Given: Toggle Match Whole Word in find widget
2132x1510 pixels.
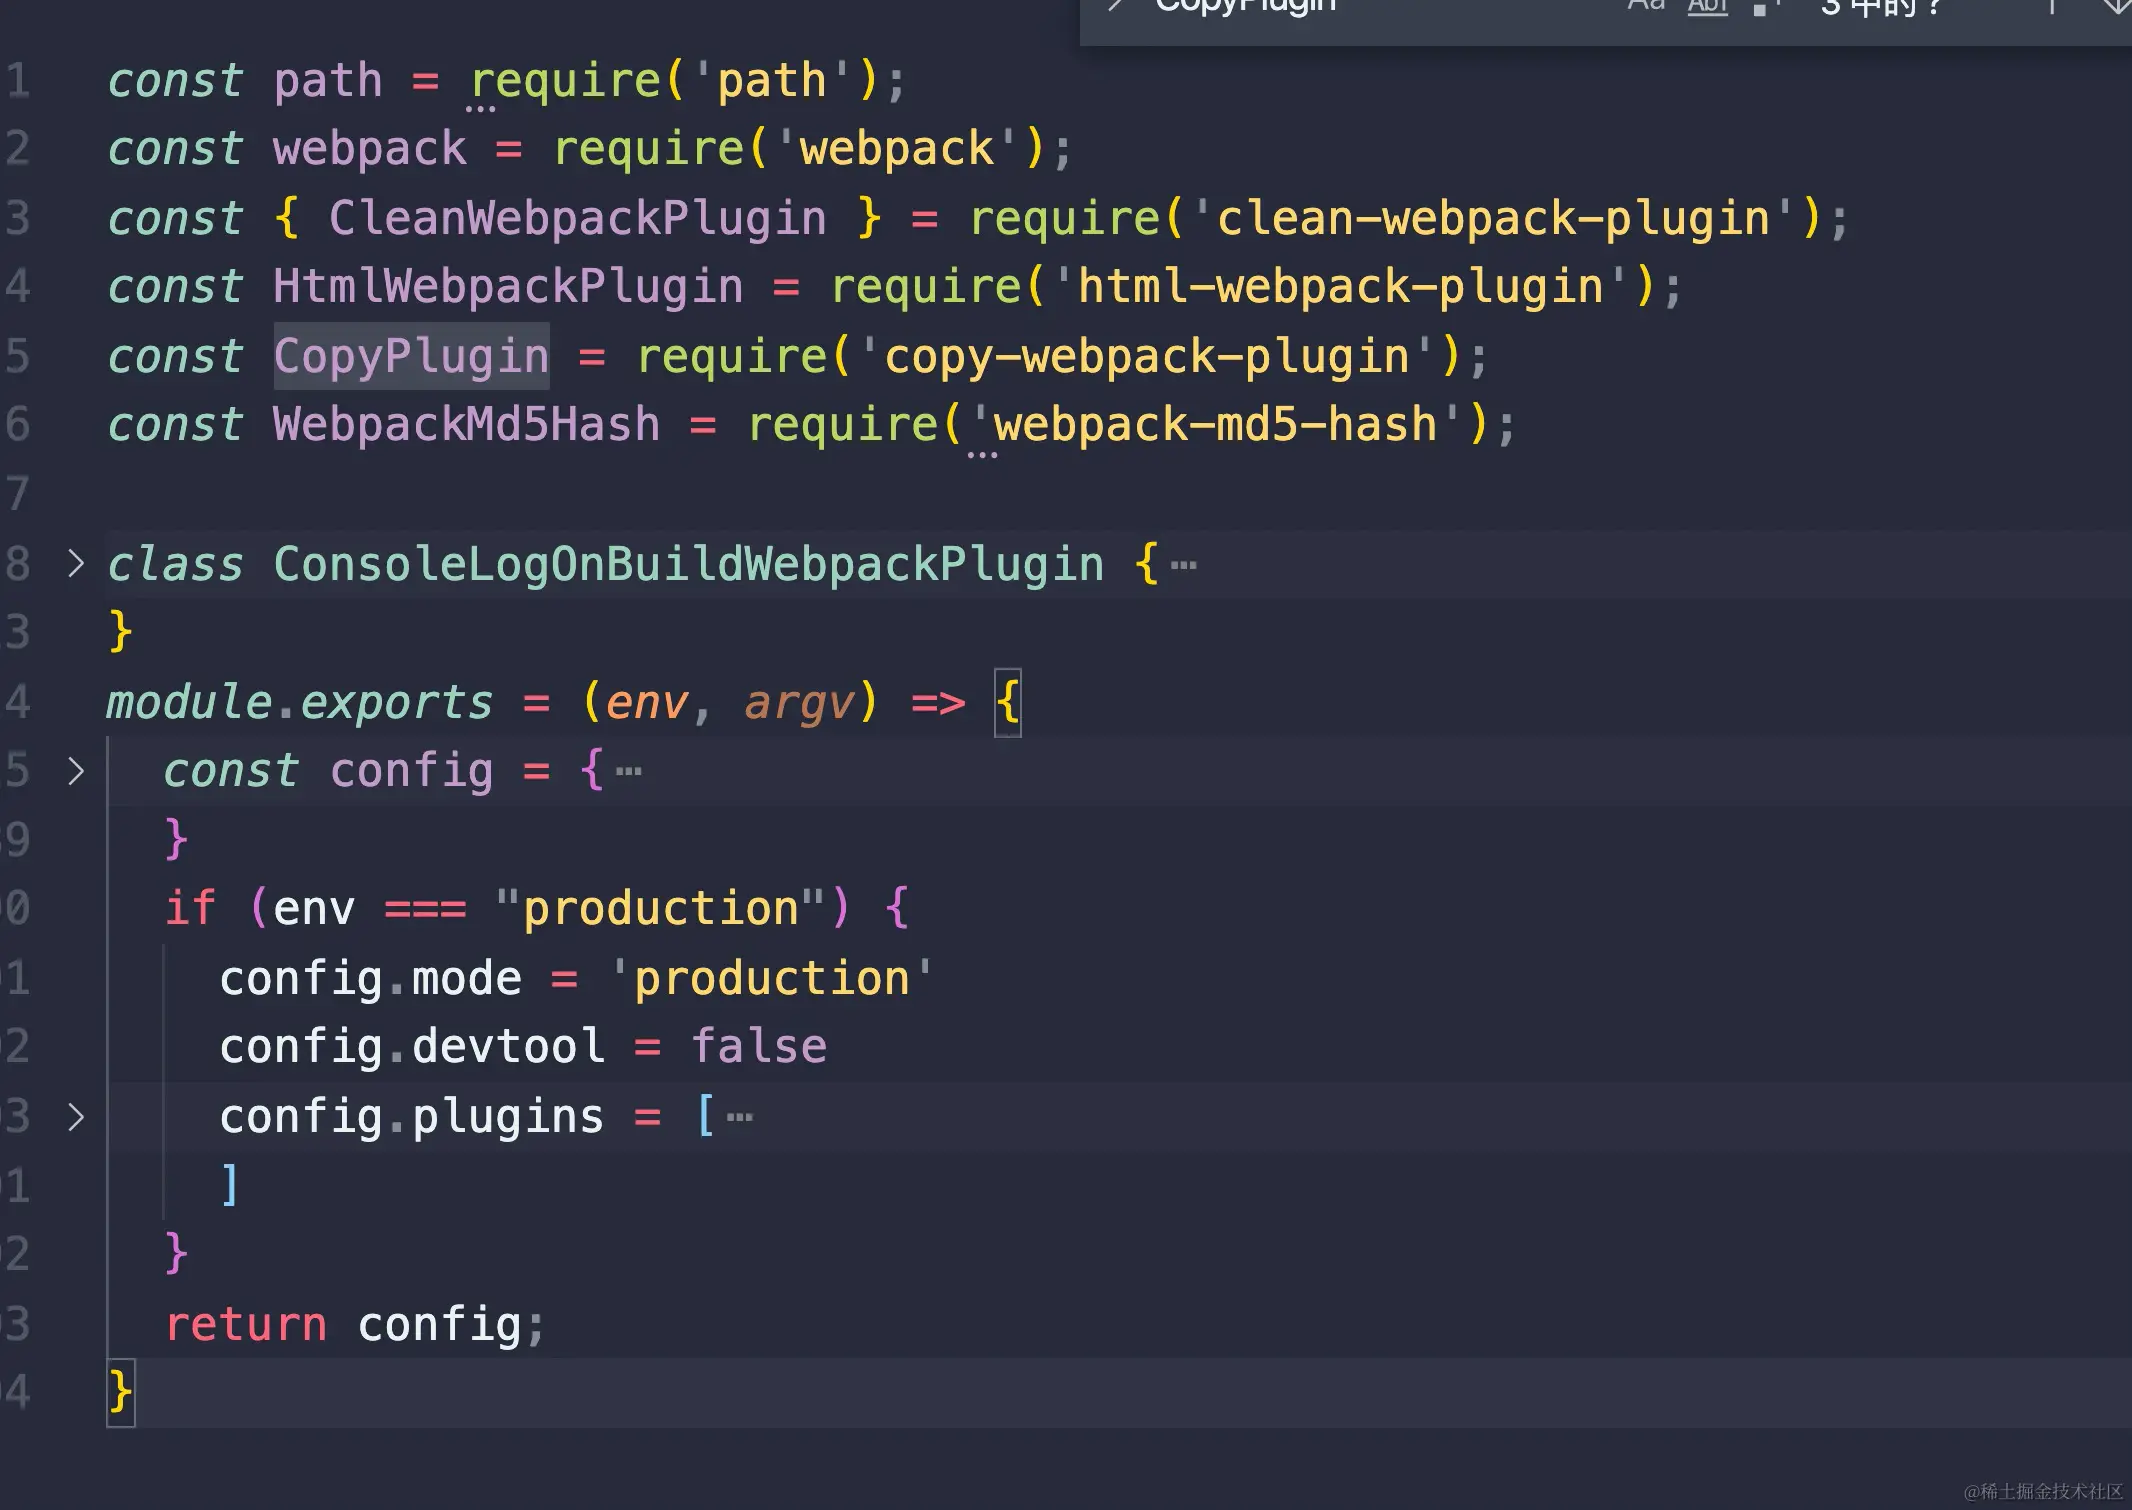Looking at the screenshot, I should (x=1707, y=5).
